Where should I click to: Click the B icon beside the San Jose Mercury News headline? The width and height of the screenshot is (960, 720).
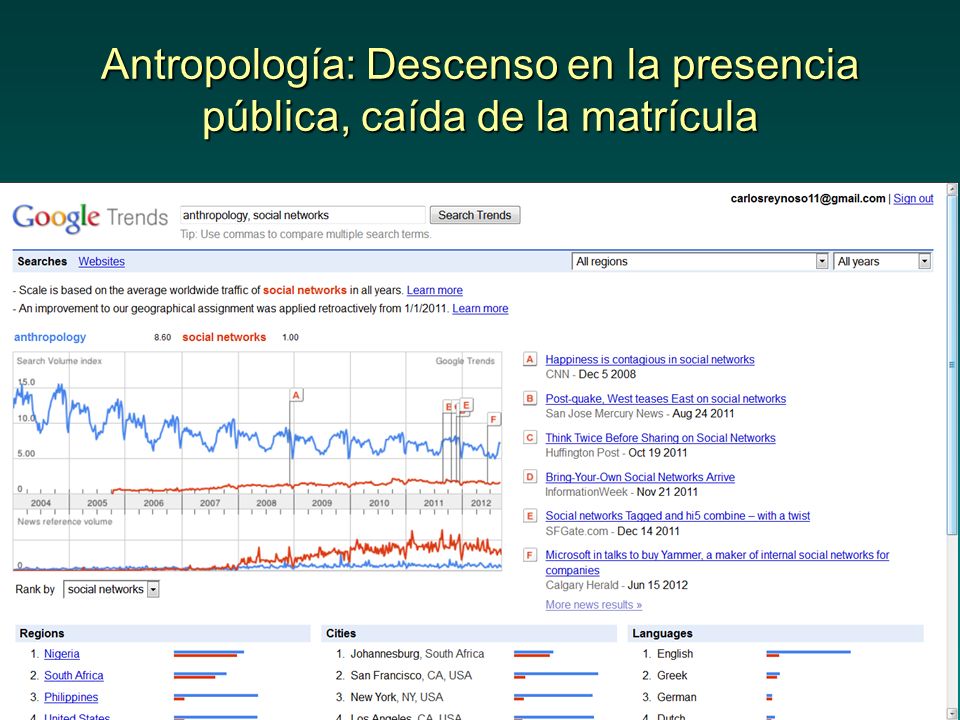tap(530, 399)
